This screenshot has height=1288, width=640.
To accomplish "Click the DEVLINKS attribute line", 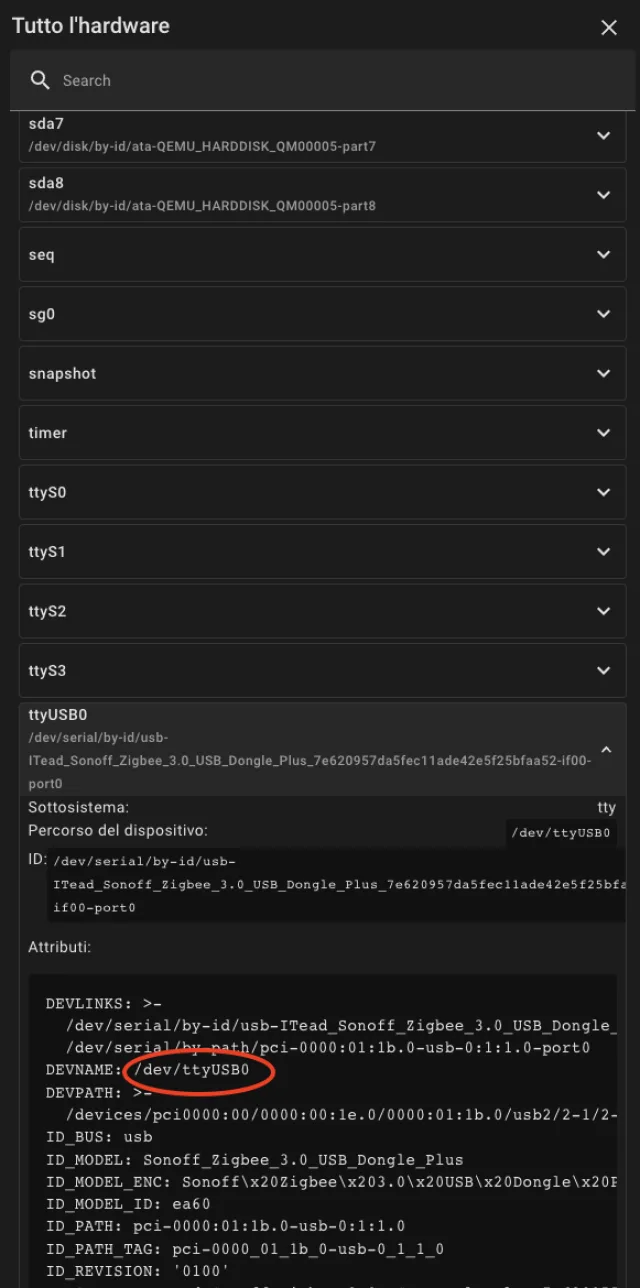I will coord(101,1003).
